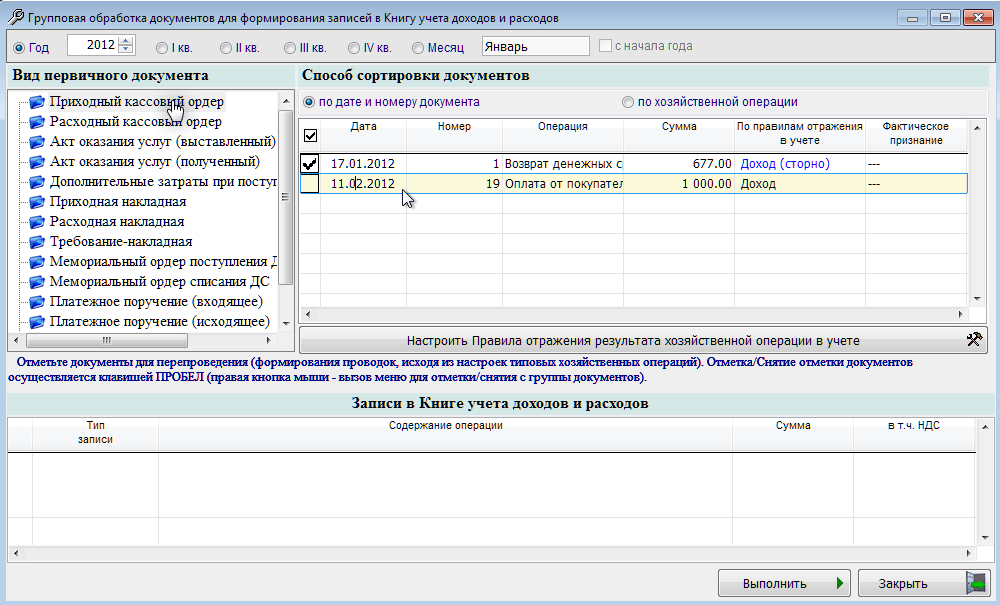Click left arrow of records table horizontal scrollbar
The image size is (1000, 605).
15,553
